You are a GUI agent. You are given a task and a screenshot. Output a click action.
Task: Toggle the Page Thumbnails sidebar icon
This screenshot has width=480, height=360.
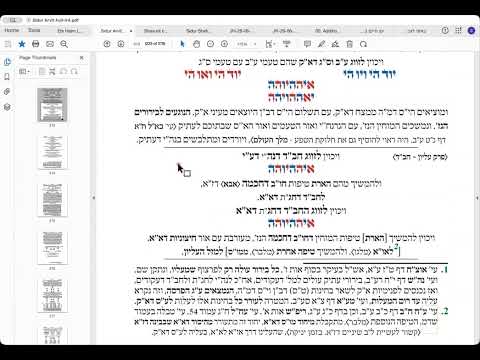pyautogui.click(x=7, y=62)
